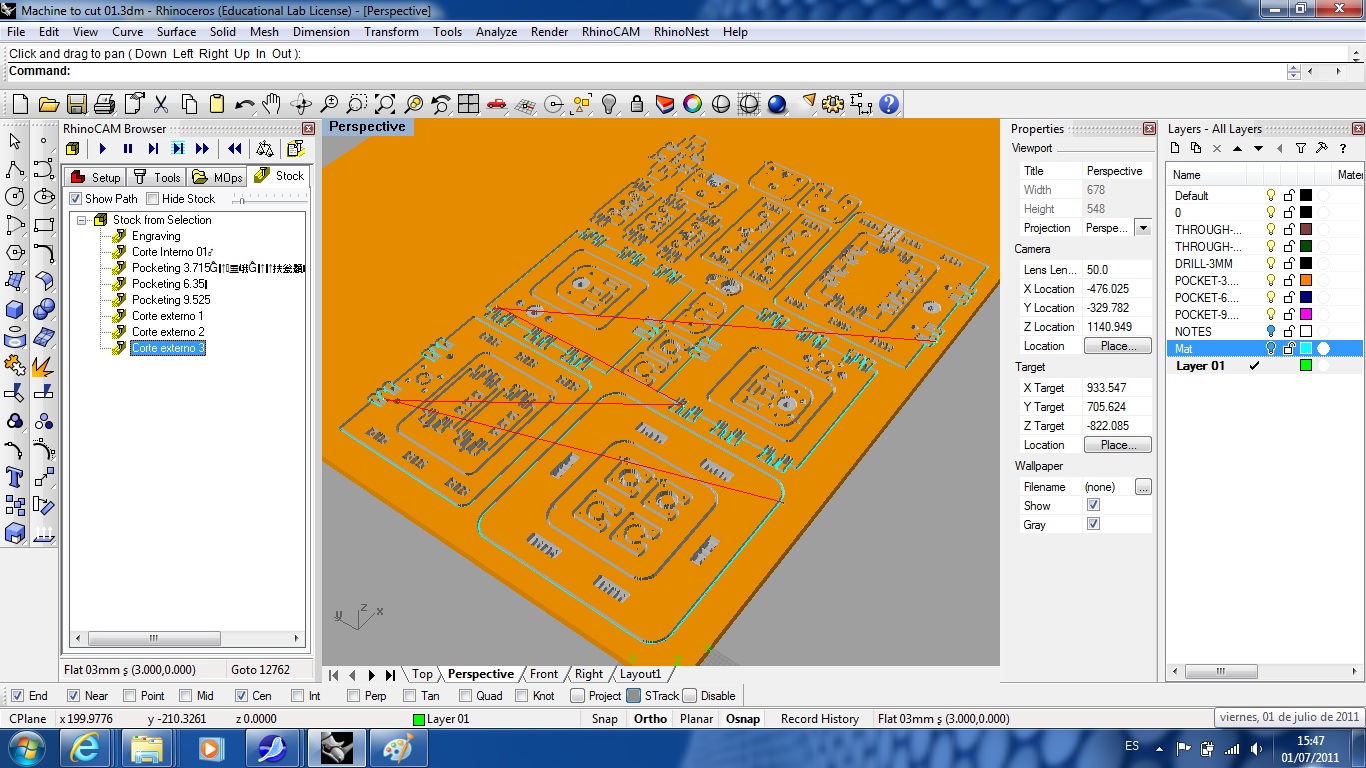Show NOTES layer via its bulb icon

[1271, 331]
